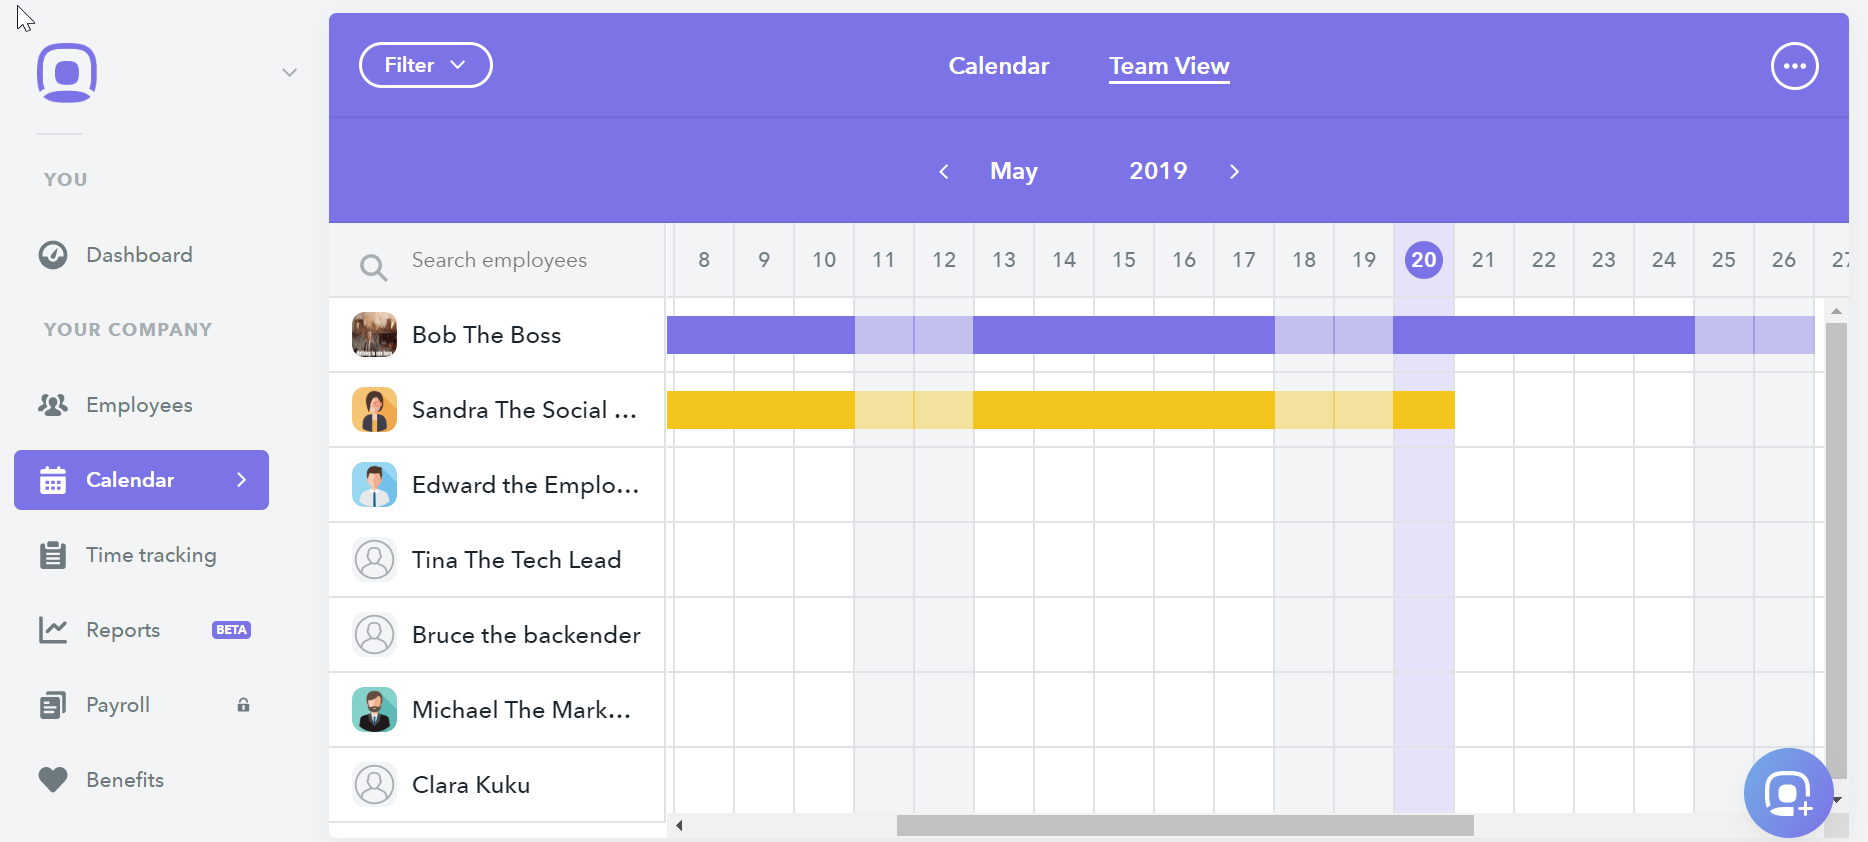Open Bob The Boss employee row

(497, 335)
